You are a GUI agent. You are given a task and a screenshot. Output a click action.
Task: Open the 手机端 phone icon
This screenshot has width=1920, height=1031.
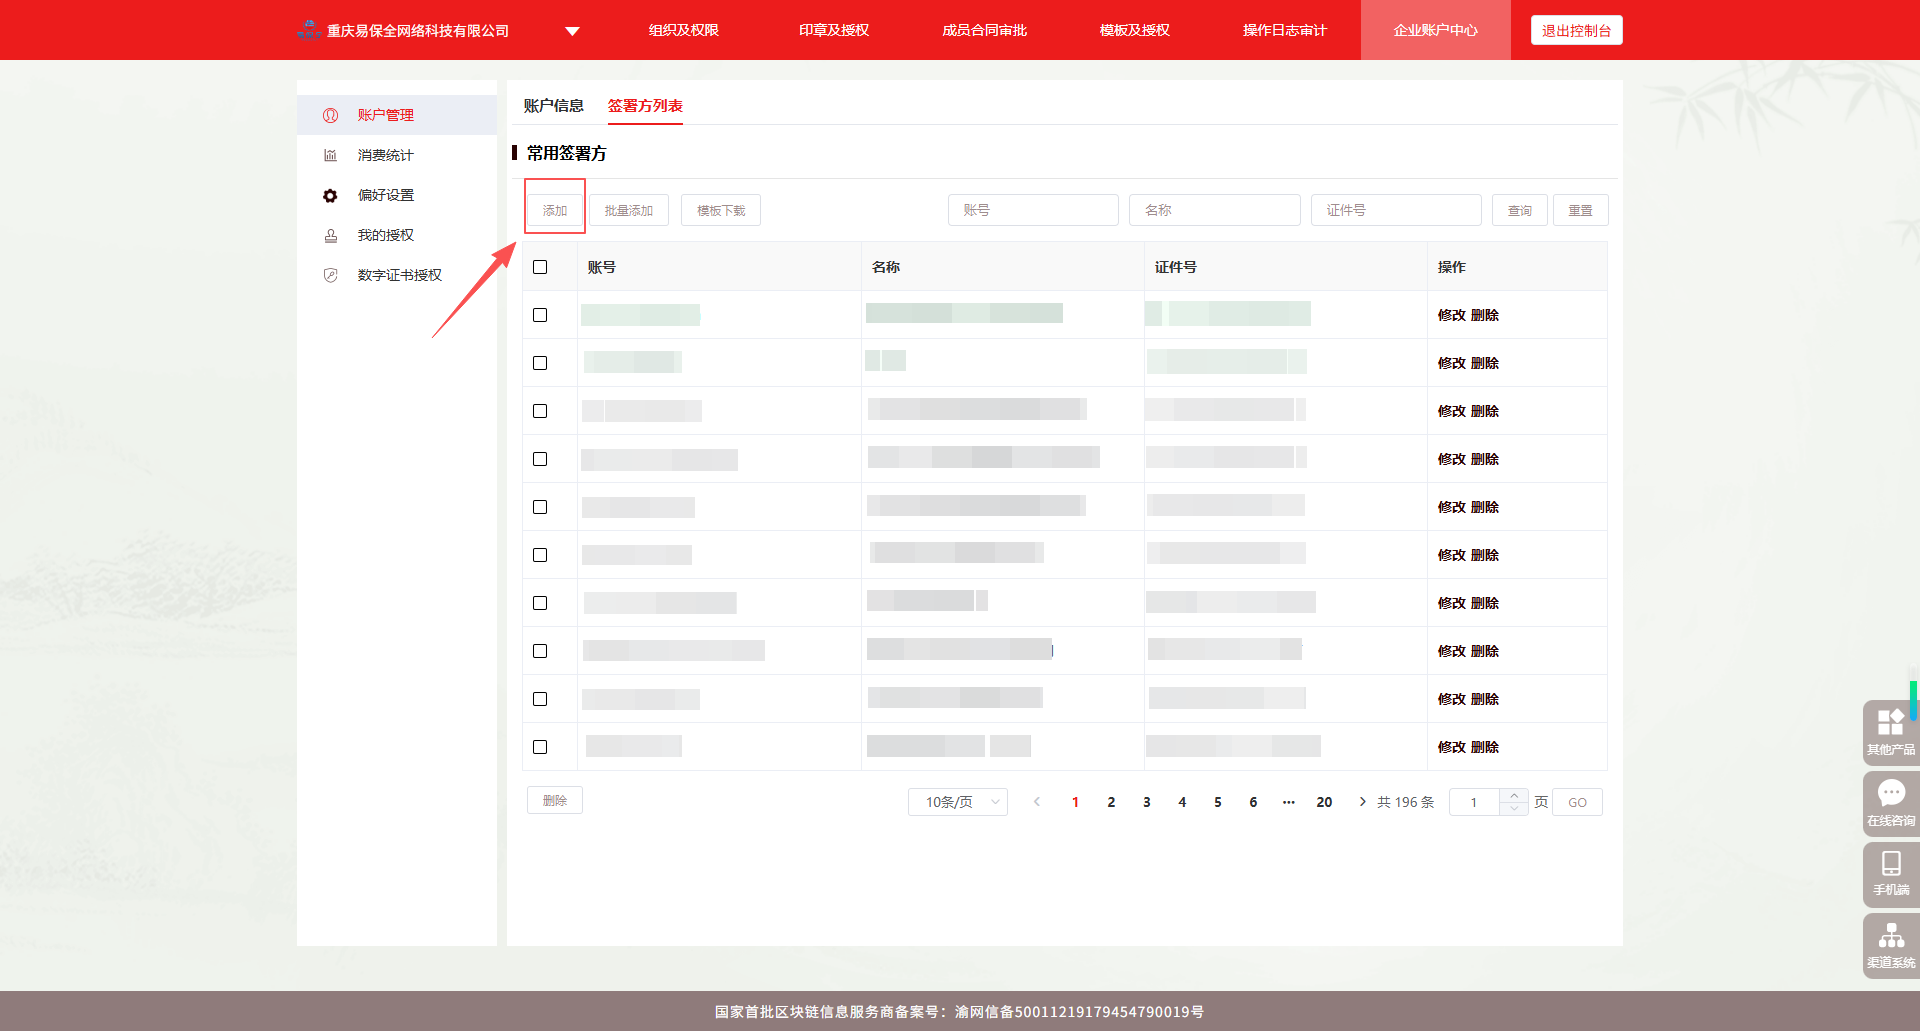pyautogui.click(x=1890, y=864)
